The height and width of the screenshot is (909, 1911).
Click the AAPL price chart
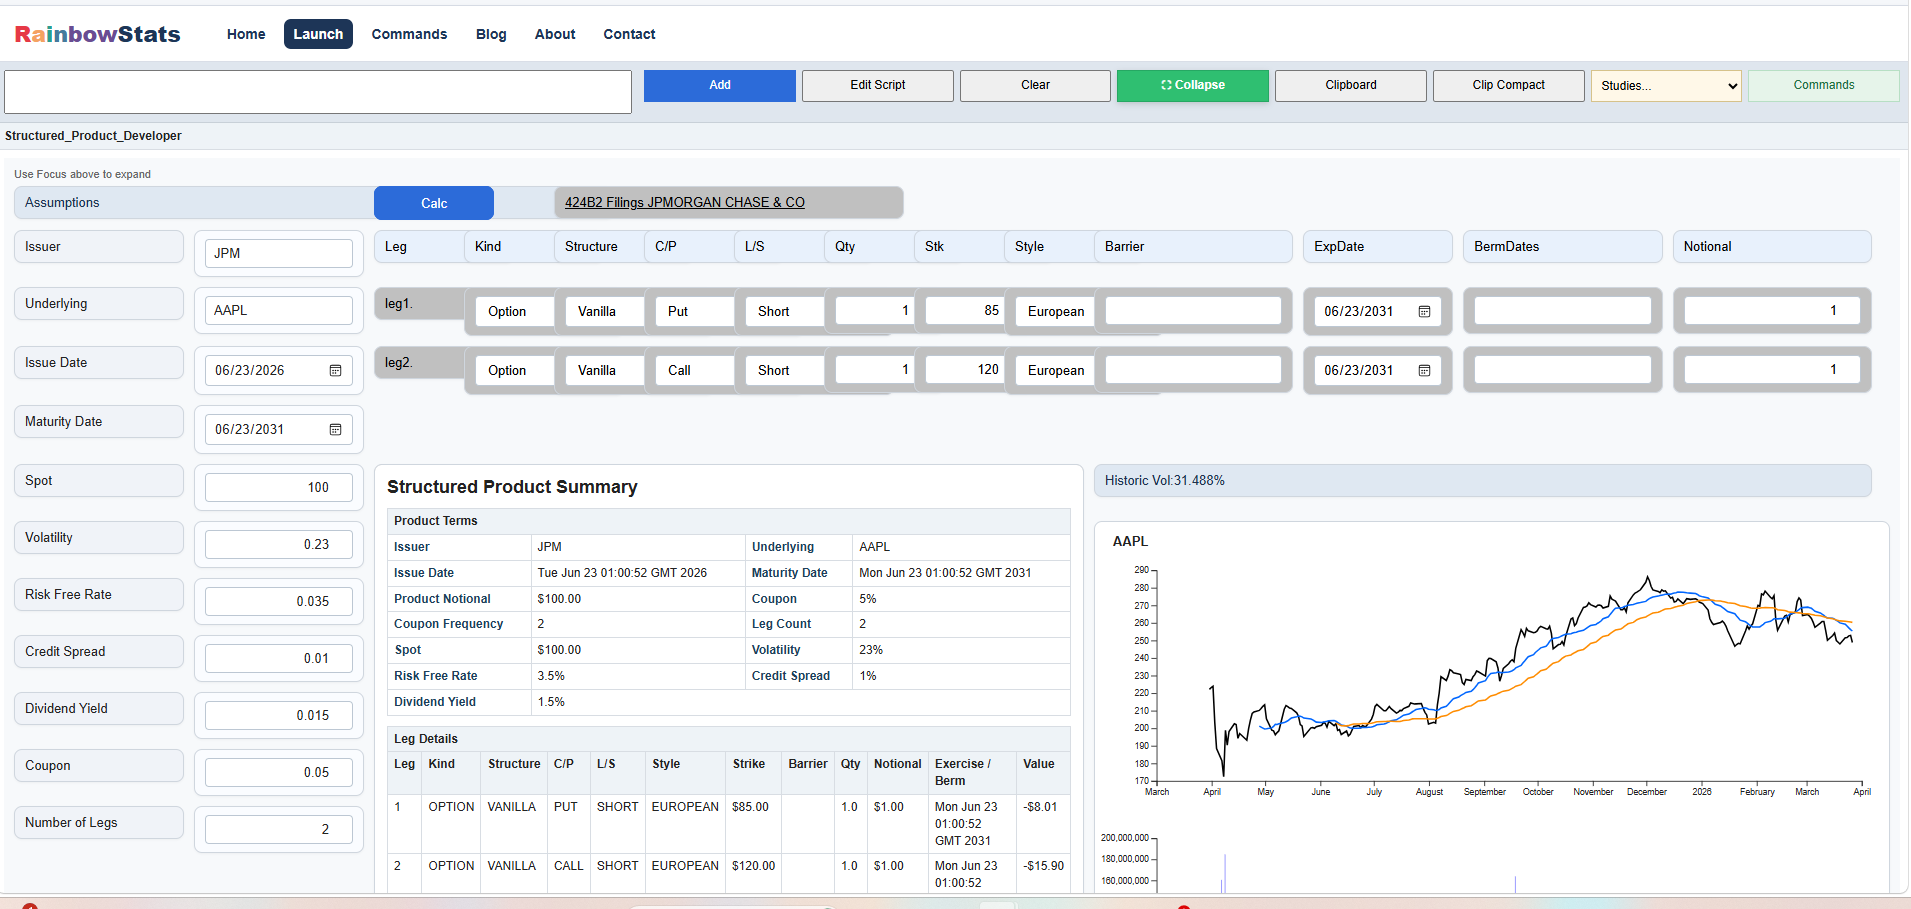click(x=1508, y=680)
